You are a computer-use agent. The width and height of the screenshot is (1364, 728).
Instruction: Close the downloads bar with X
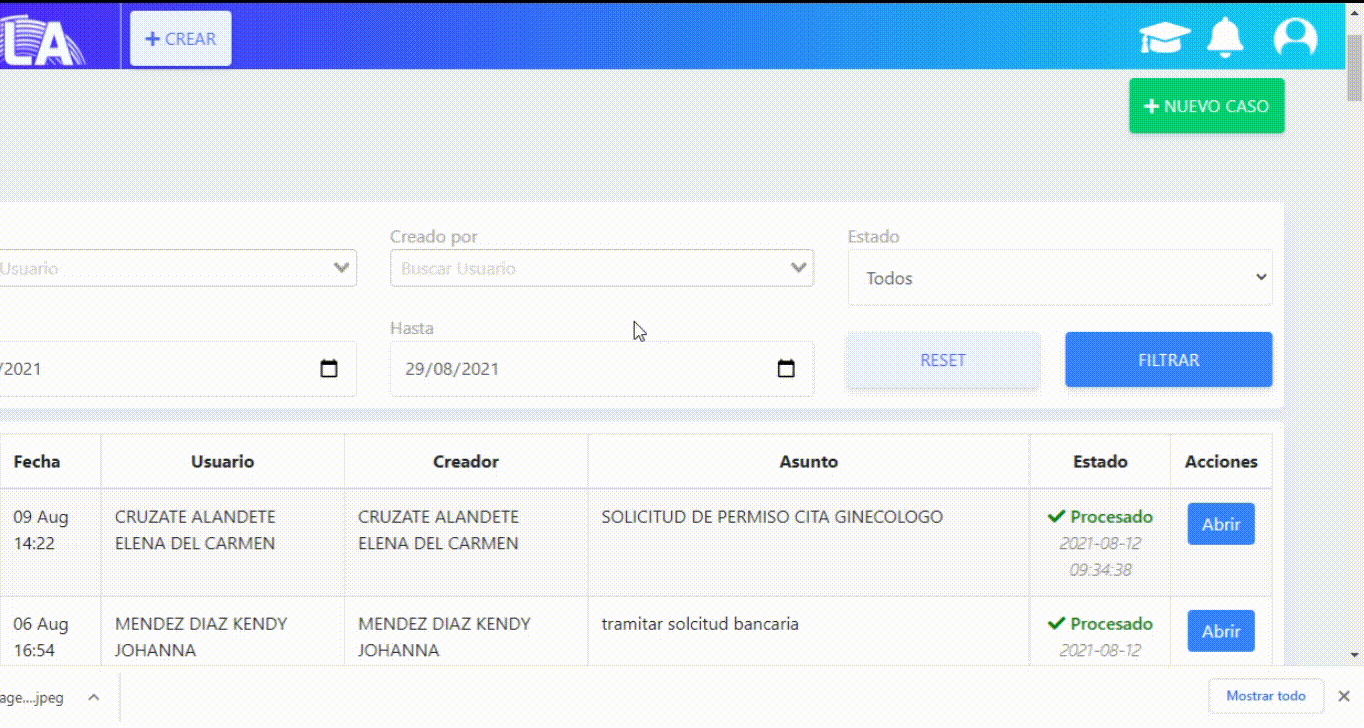pyautogui.click(x=1344, y=696)
